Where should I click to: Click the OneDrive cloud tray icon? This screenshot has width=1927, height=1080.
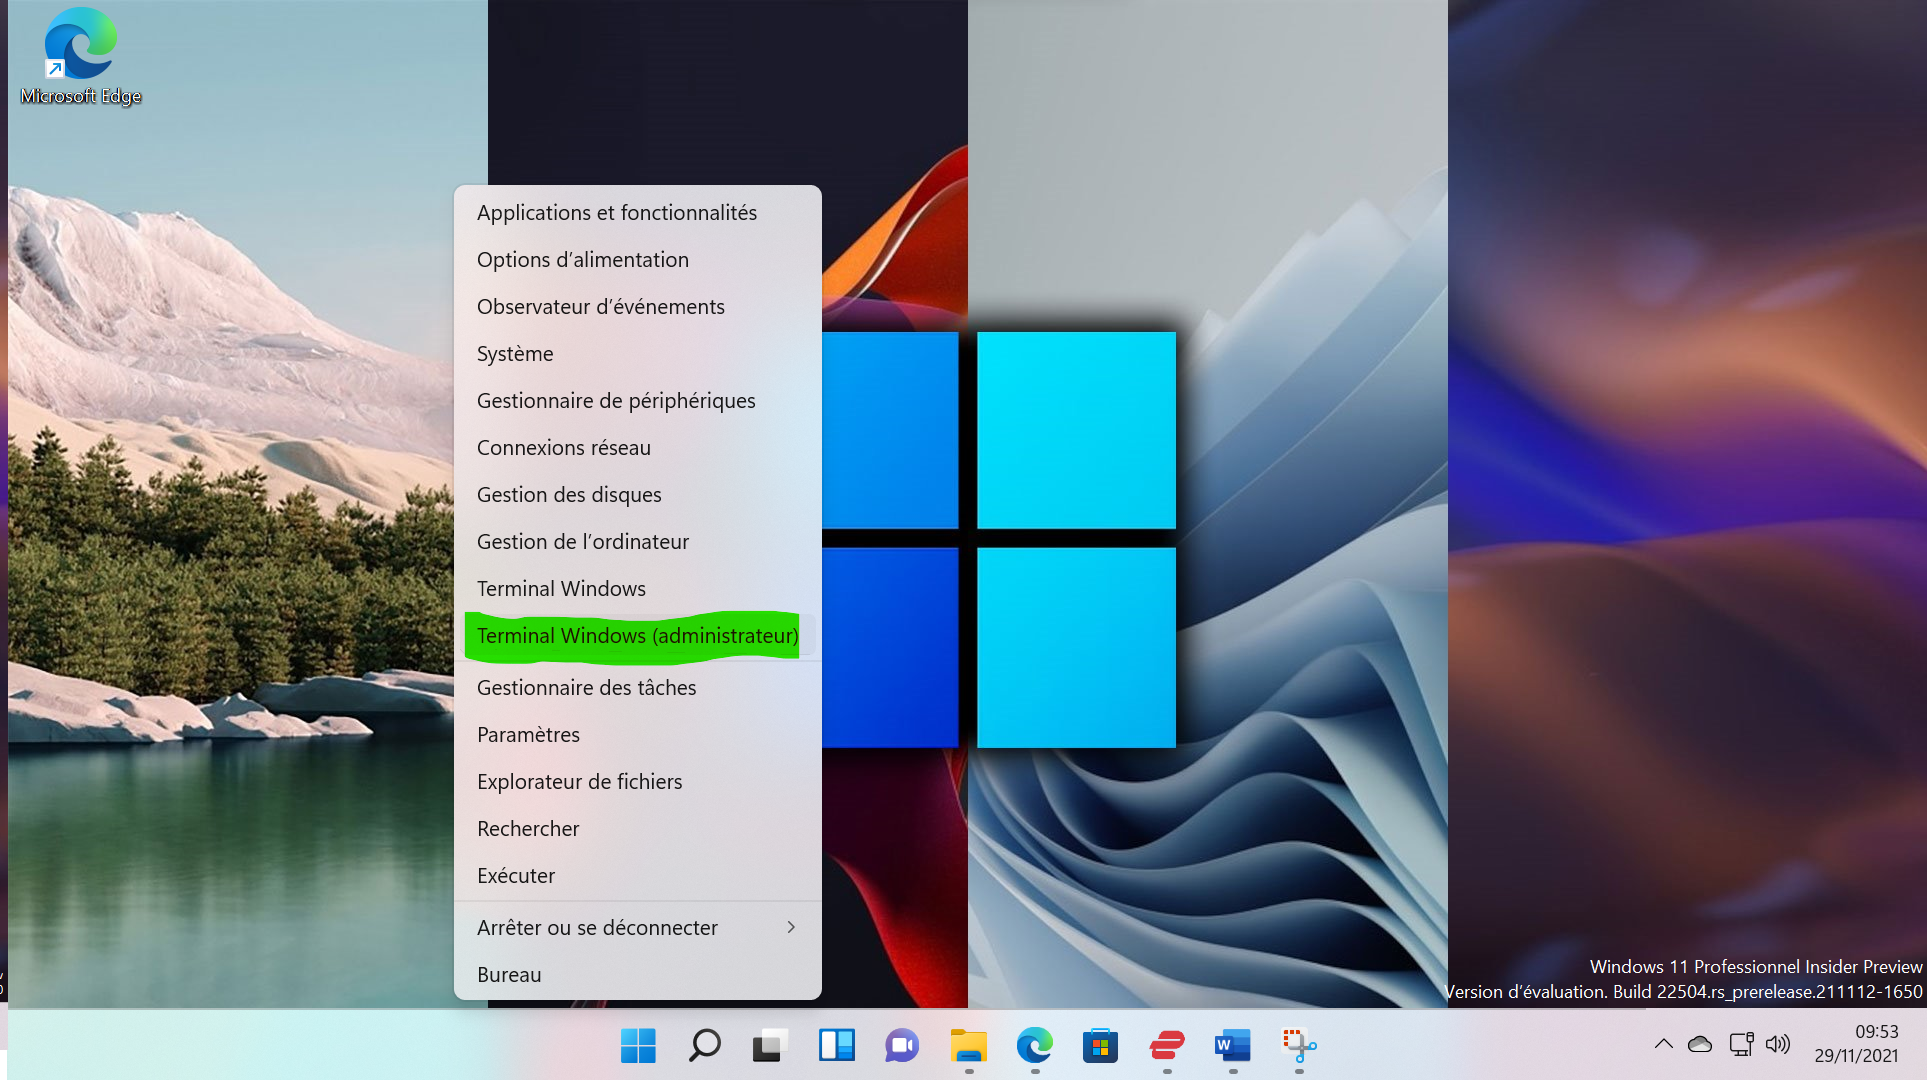pos(1700,1044)
